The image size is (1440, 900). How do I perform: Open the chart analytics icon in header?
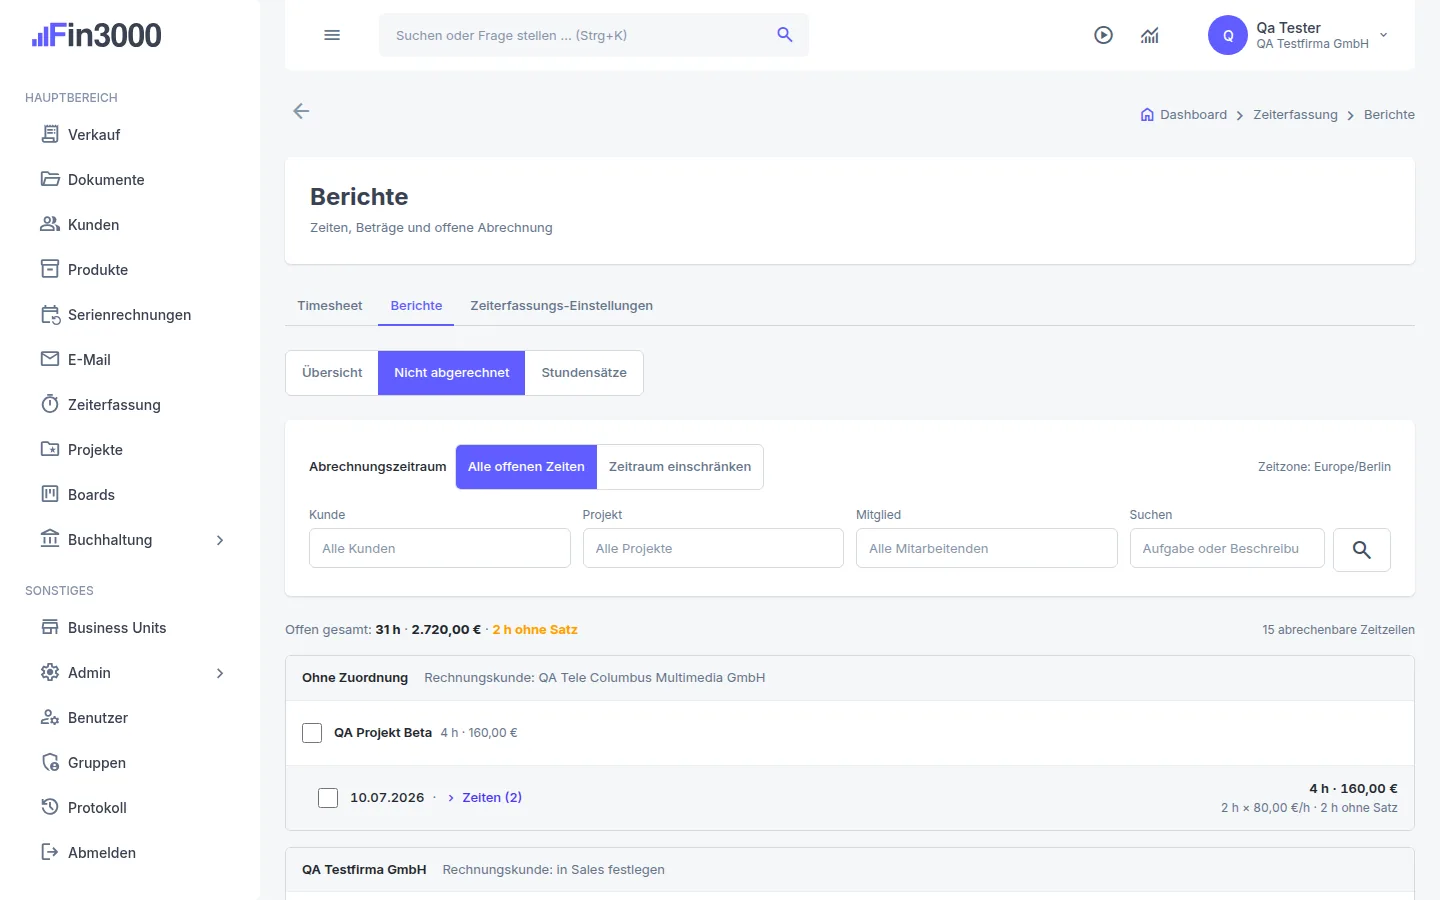pyautogui.click(x=1150, y=35)
